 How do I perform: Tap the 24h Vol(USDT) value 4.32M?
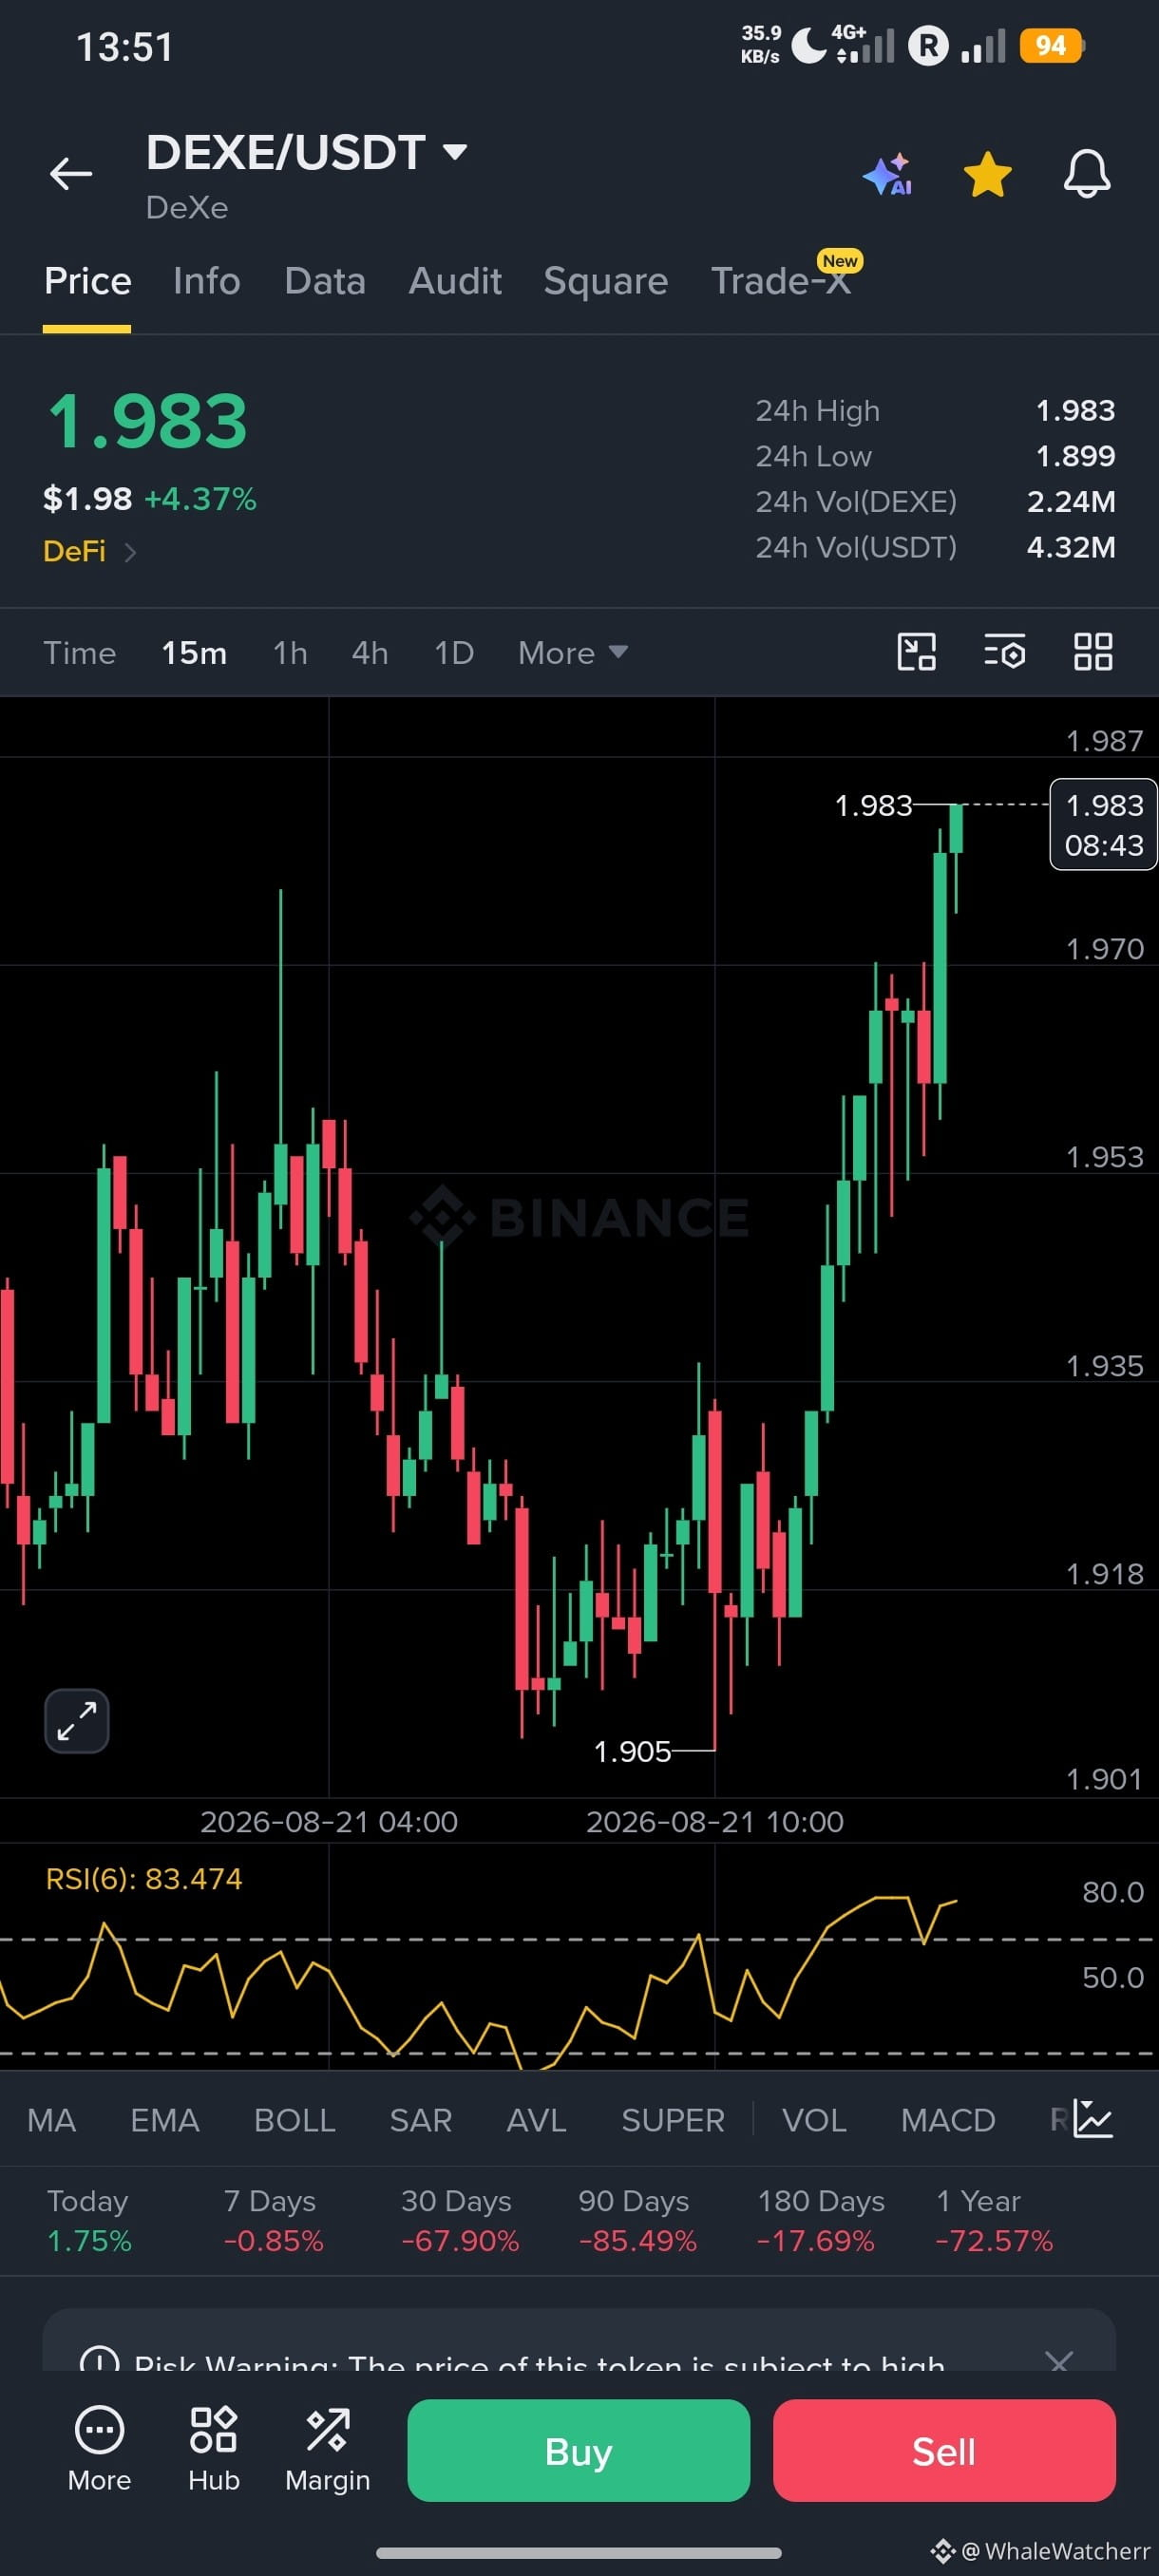tap(1071, 547)
